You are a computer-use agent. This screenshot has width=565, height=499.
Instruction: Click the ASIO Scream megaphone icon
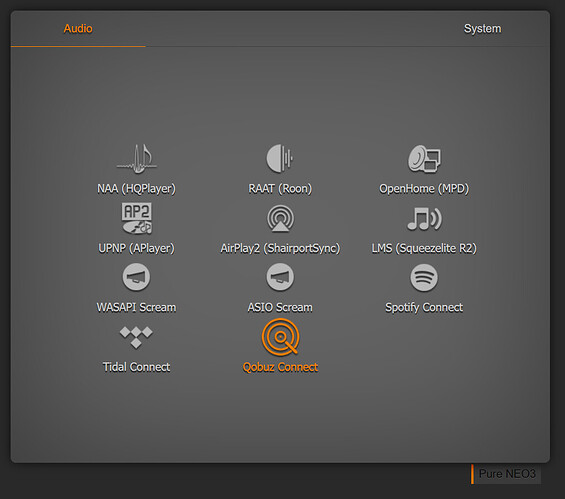click(280, 277)
